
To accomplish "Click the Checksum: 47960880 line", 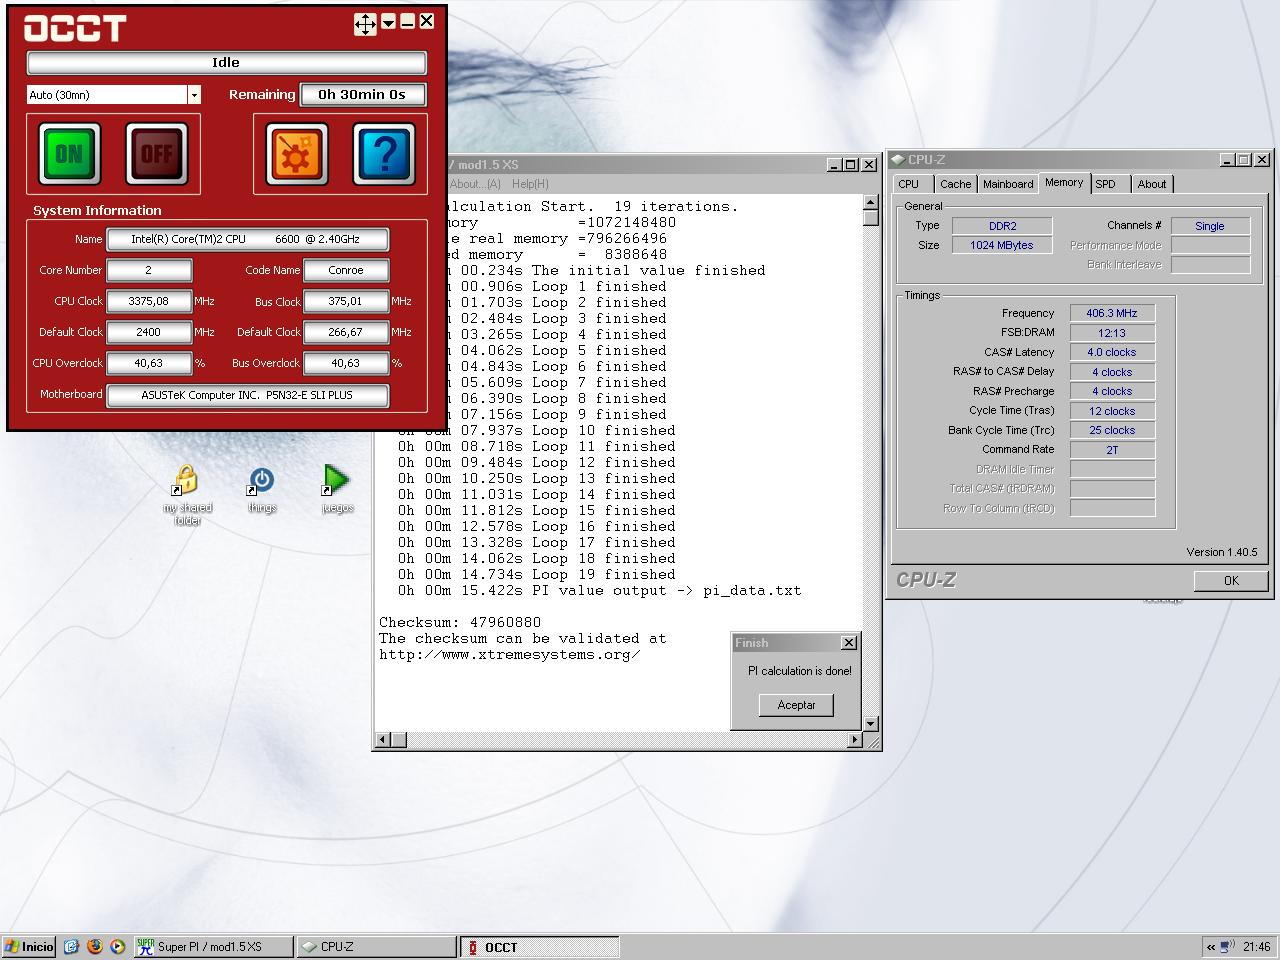I will click(460, 623).
